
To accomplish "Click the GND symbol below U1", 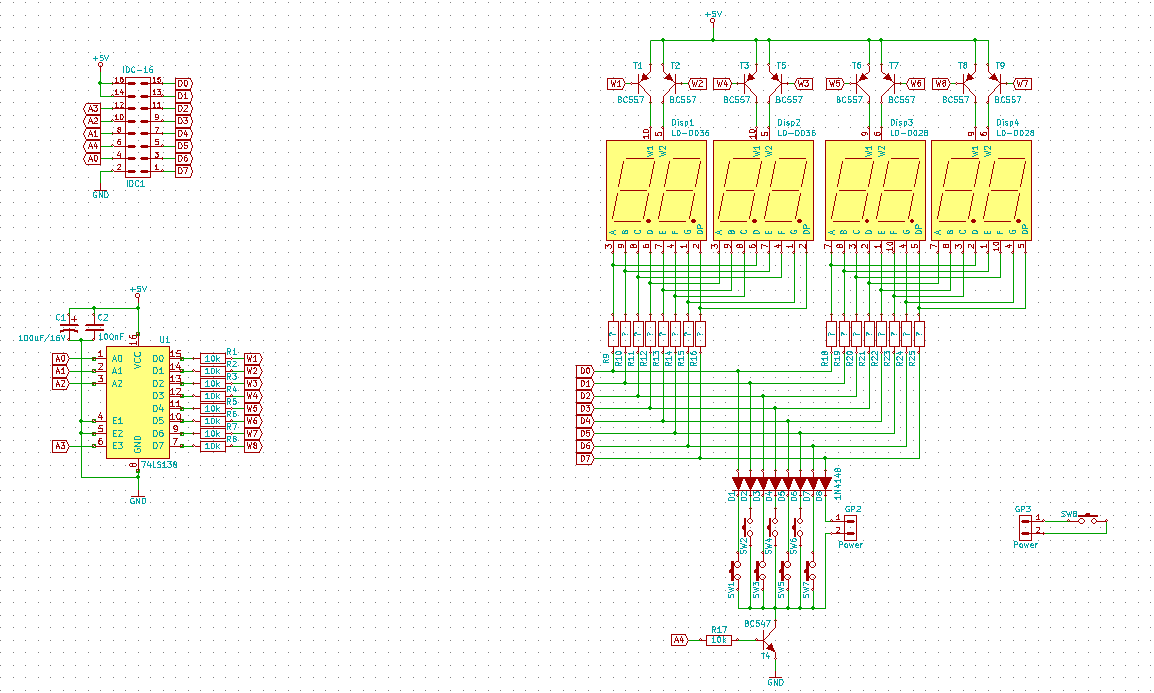I will pos(138,499).
